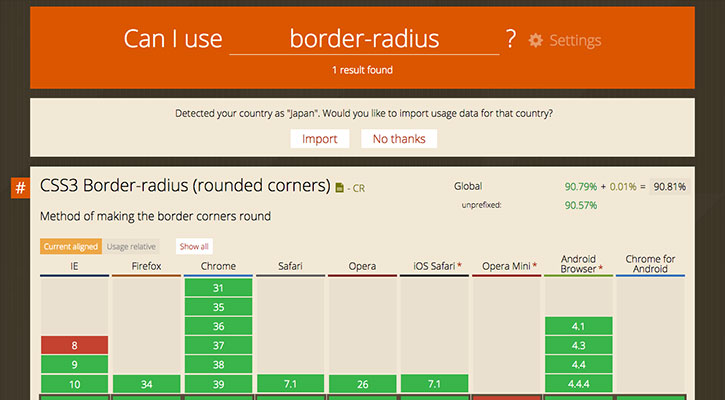Click the Opera Mini red asterisk note

coord(535,265)
